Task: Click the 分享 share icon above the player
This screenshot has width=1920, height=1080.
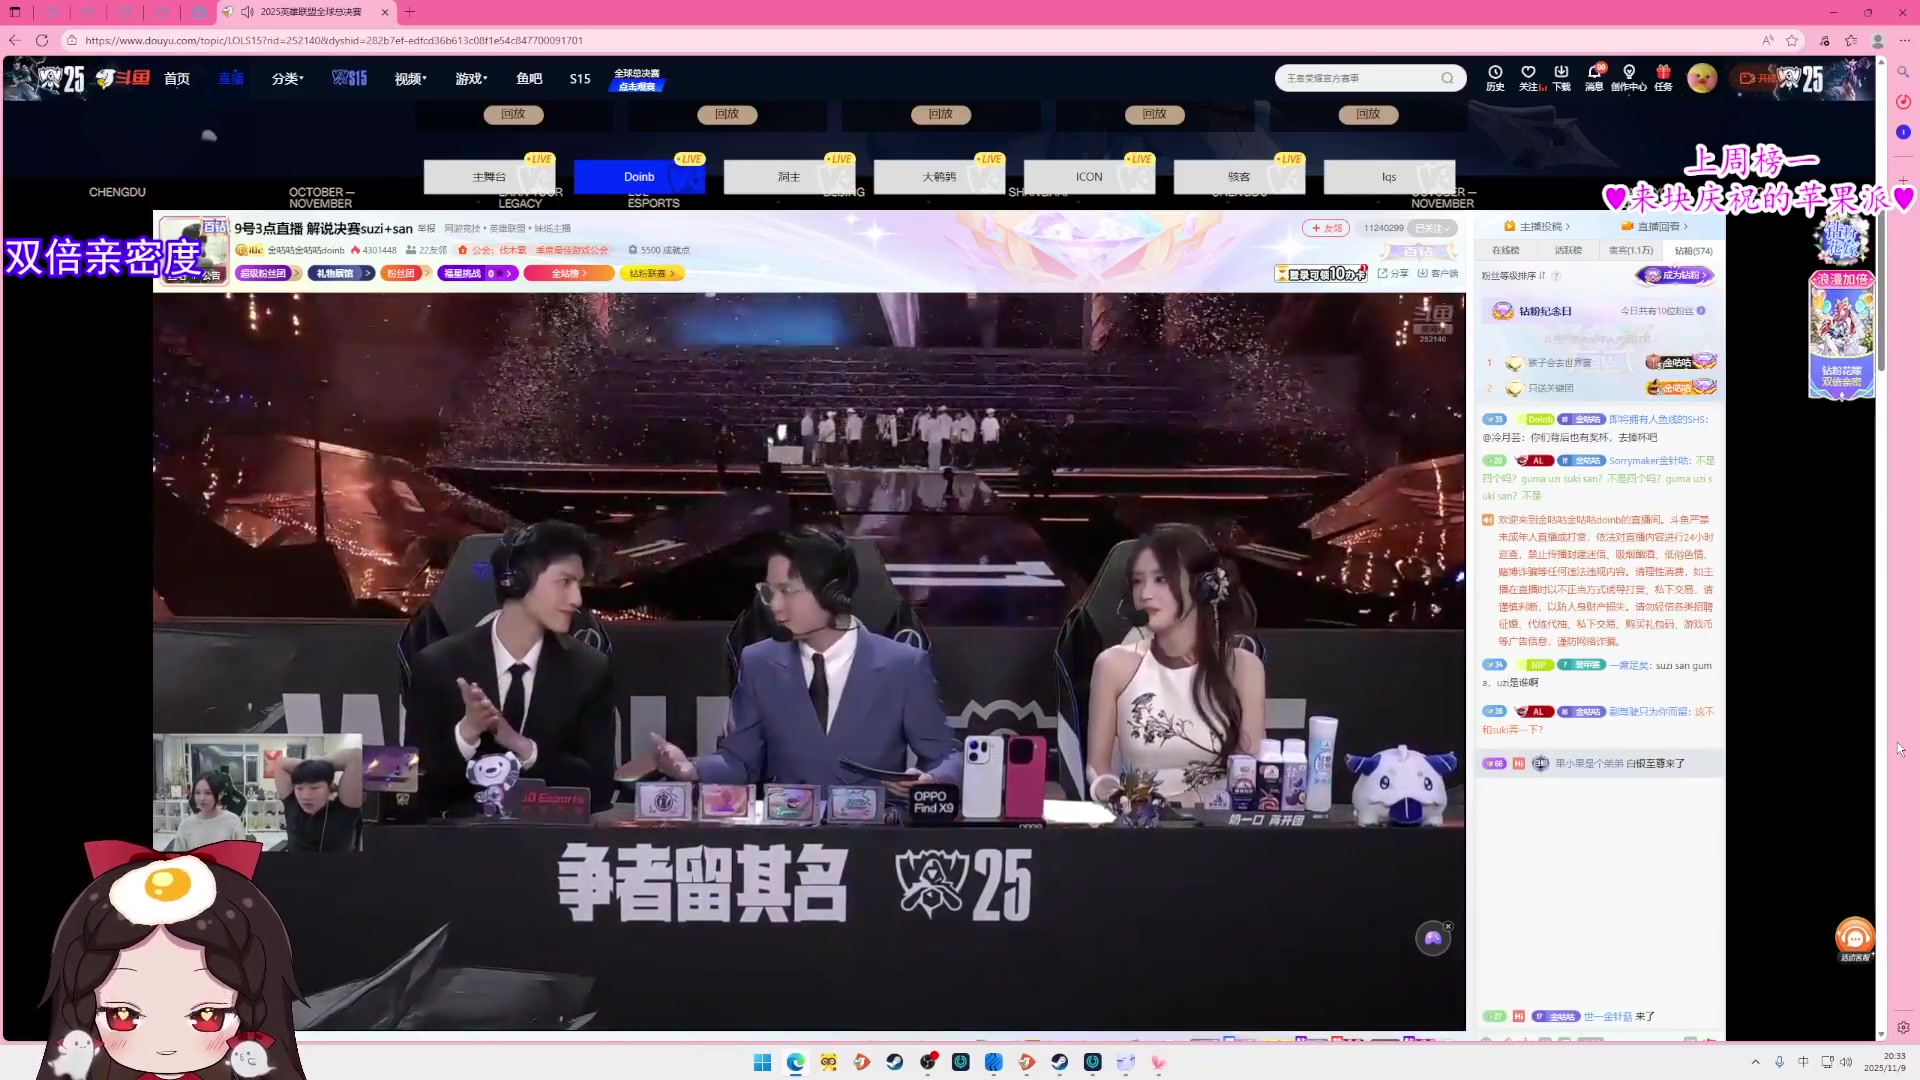Action: tap(1390, 273)
